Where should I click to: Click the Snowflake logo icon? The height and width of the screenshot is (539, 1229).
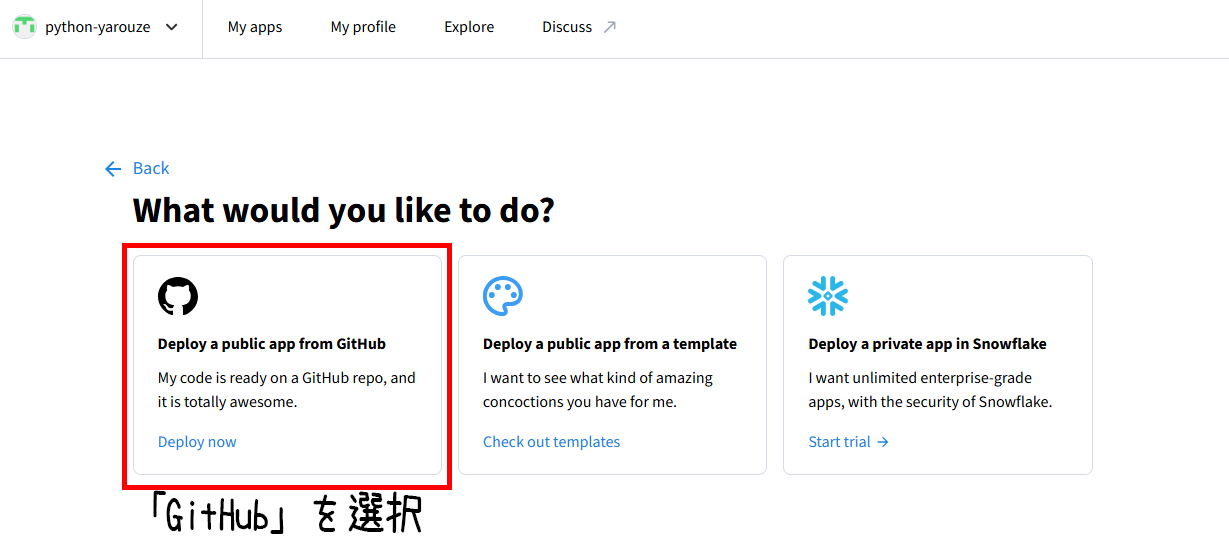tap(828, 296)
